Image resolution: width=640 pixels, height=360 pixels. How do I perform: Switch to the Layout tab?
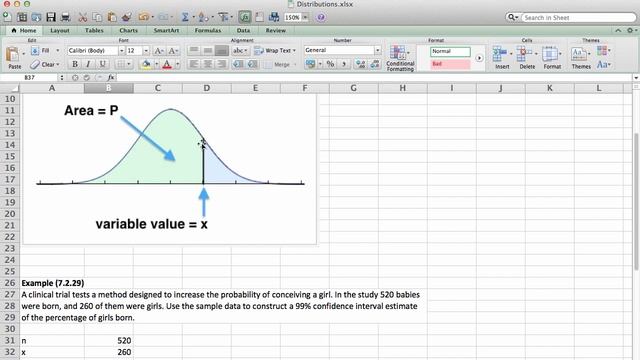pyautogui.click(x=60, y=31)
